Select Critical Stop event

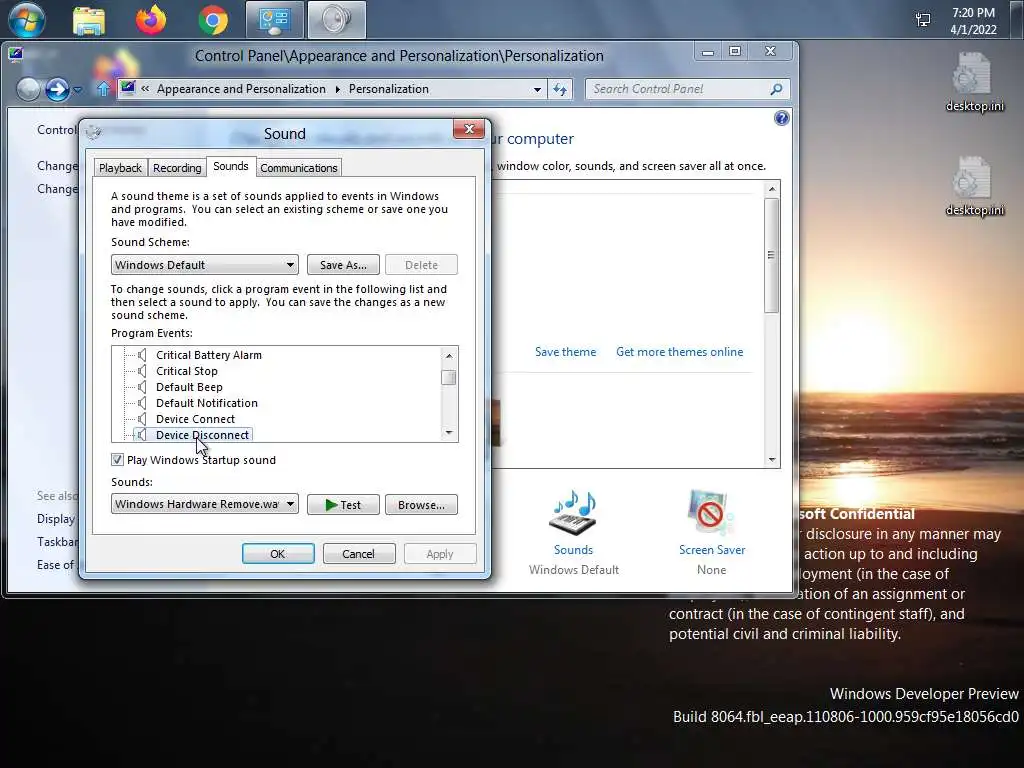tap(187, 371)
